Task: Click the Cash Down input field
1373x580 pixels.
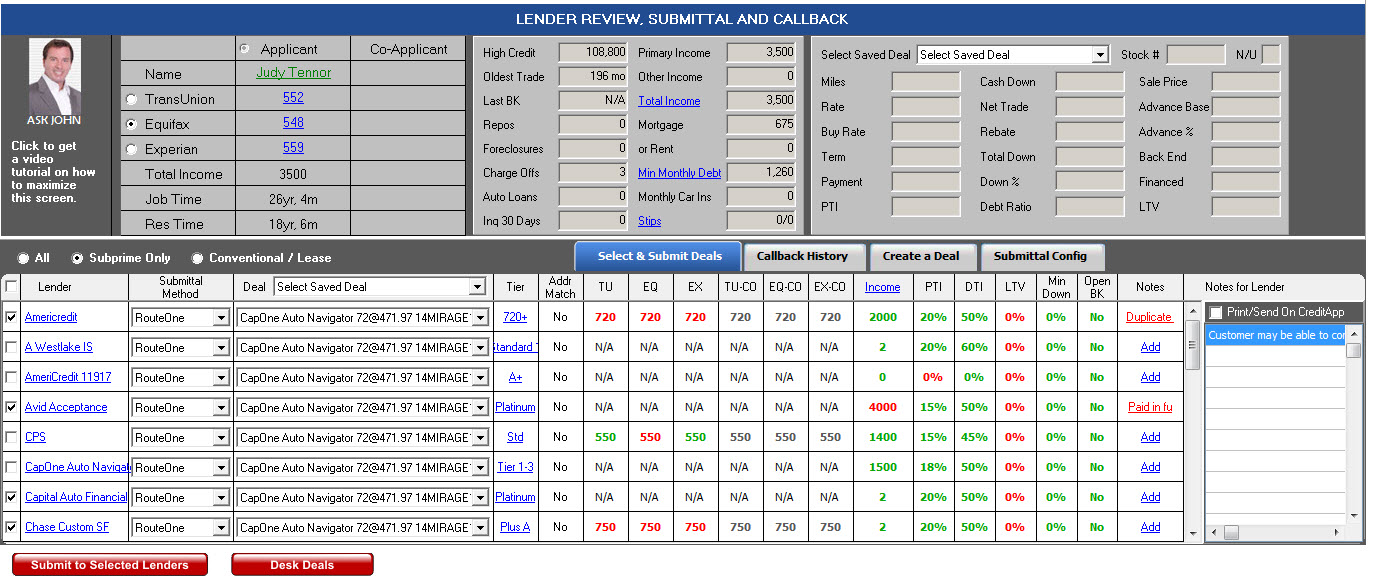Action: 1090,82
